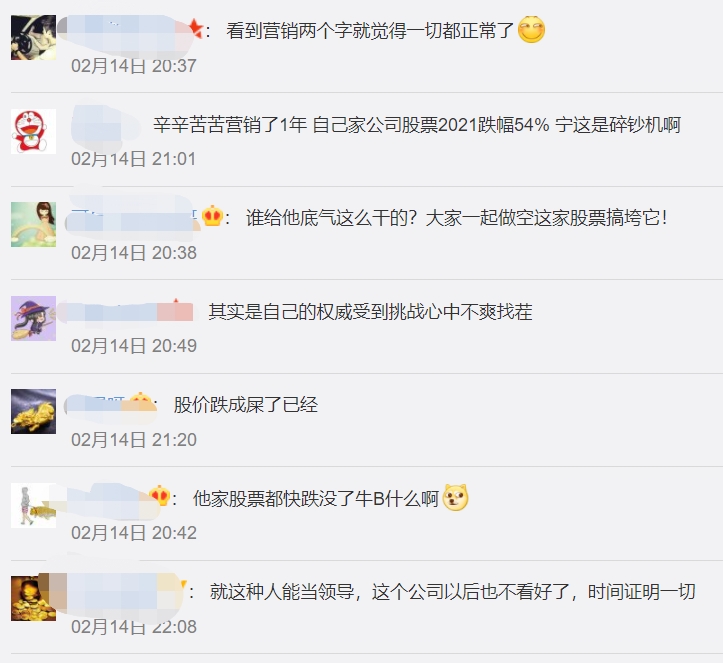The image size is (723, 663).
Task: Open the gold coins avatar profile
Action: click(x=33, y=598)
